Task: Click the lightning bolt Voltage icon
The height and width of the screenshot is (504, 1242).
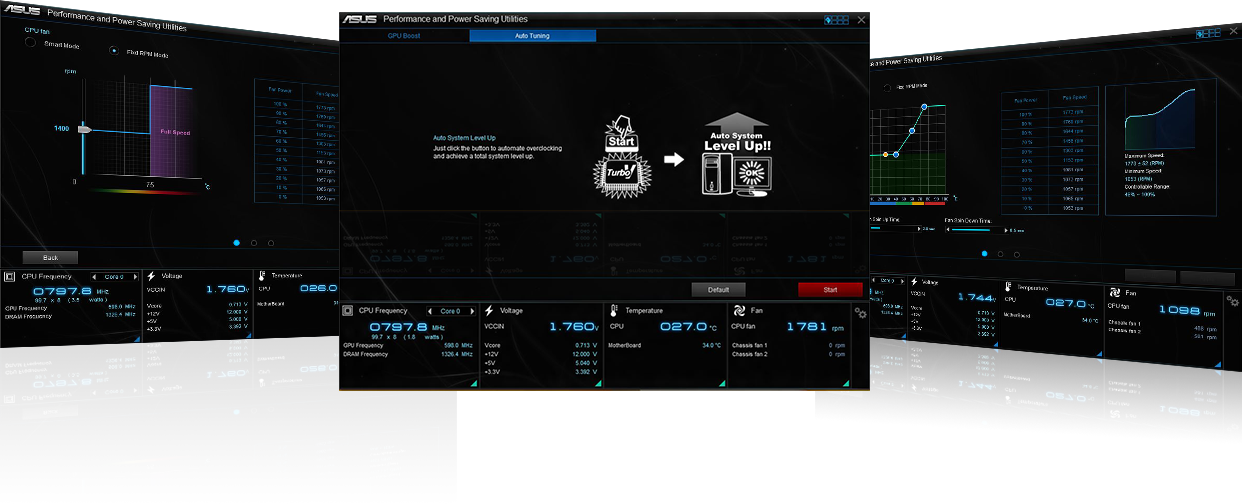Action: coord(489,311)
